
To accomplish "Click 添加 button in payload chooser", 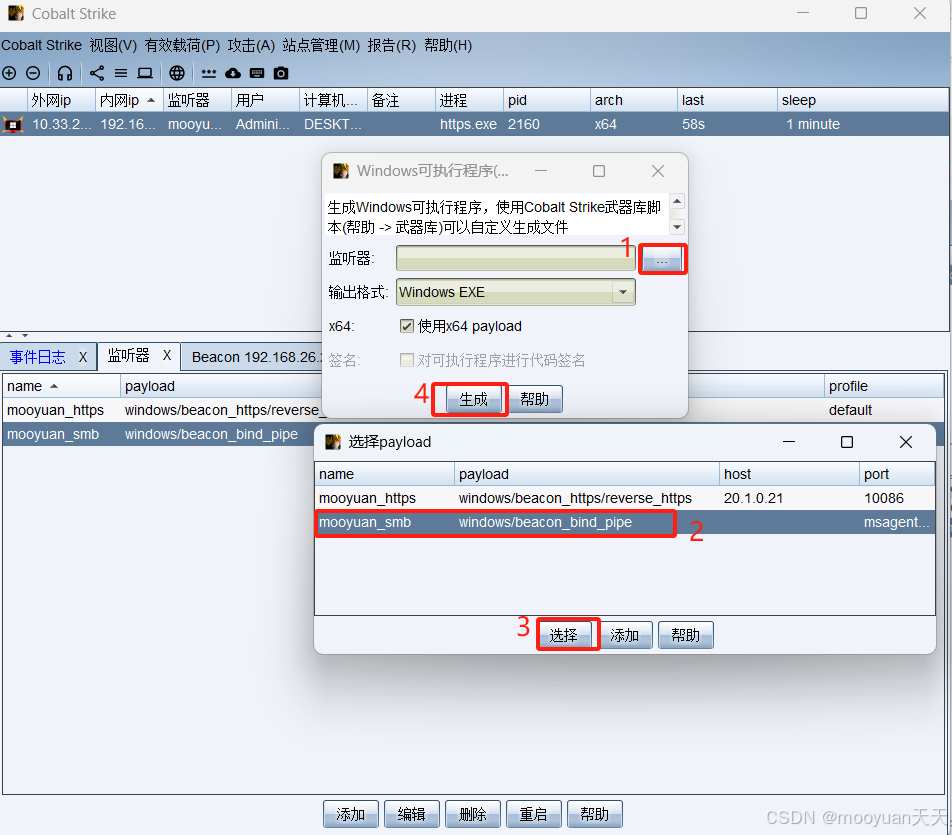I will click(625, 635).
